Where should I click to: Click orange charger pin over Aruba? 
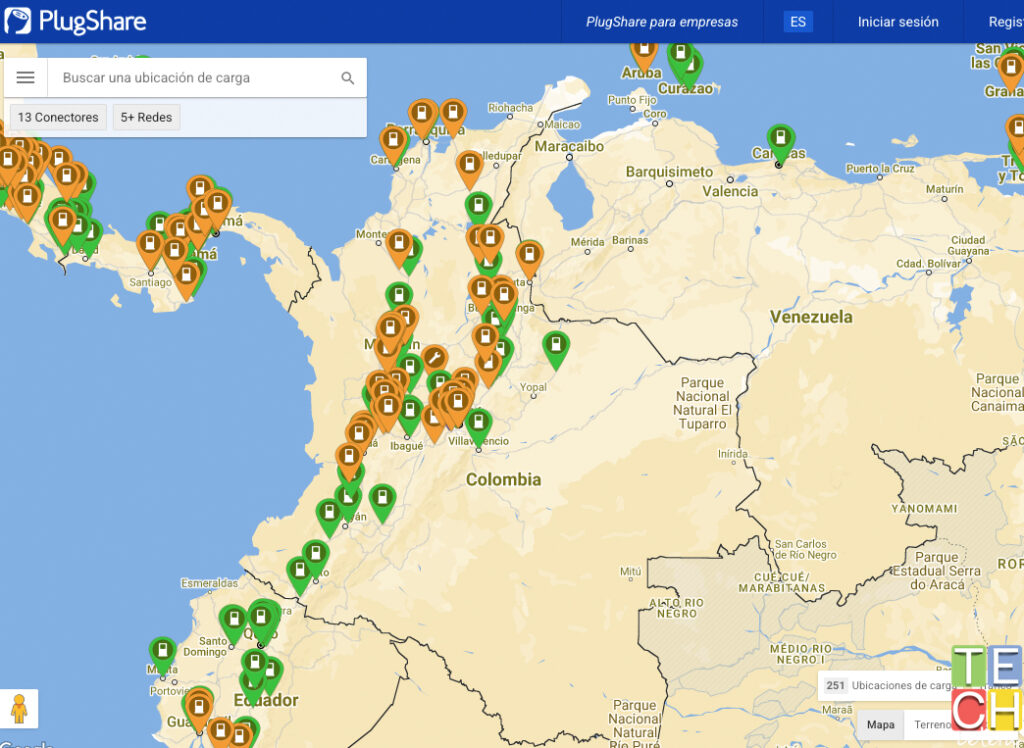pyautogui.click(x=644, y=50)
